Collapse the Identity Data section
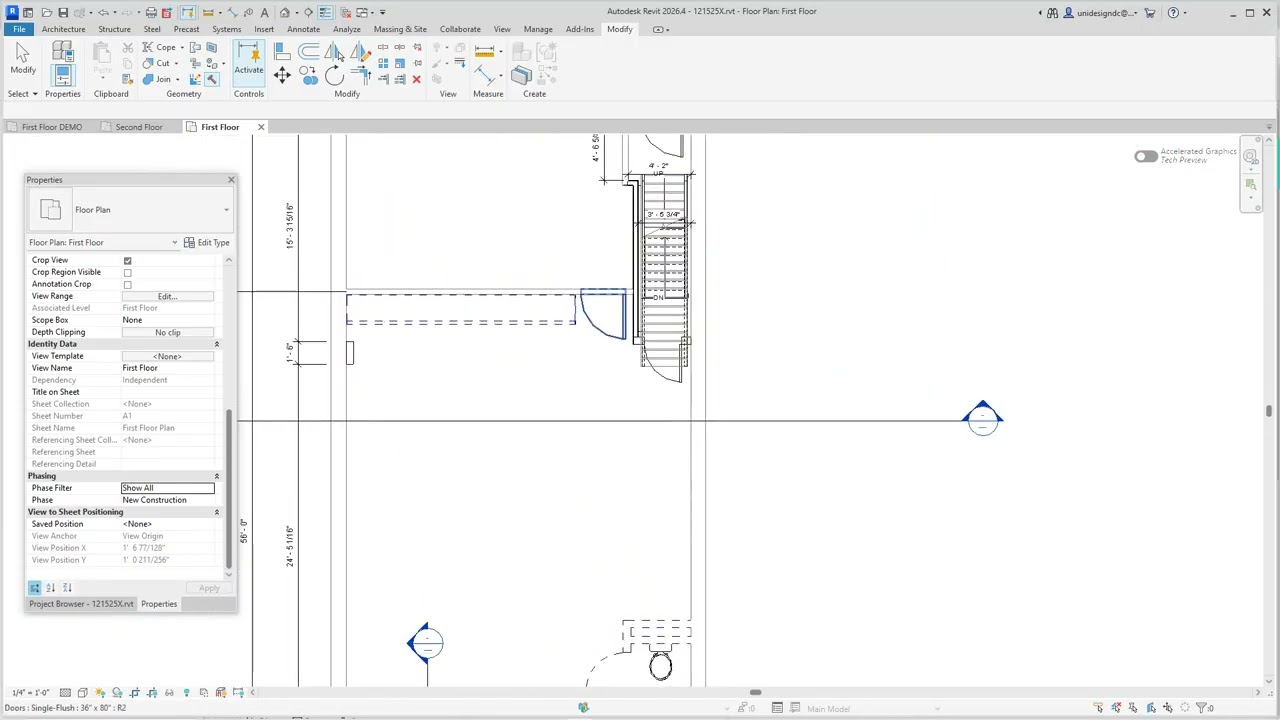Viewport: 1280px width, 720px height. coord(216,344)
